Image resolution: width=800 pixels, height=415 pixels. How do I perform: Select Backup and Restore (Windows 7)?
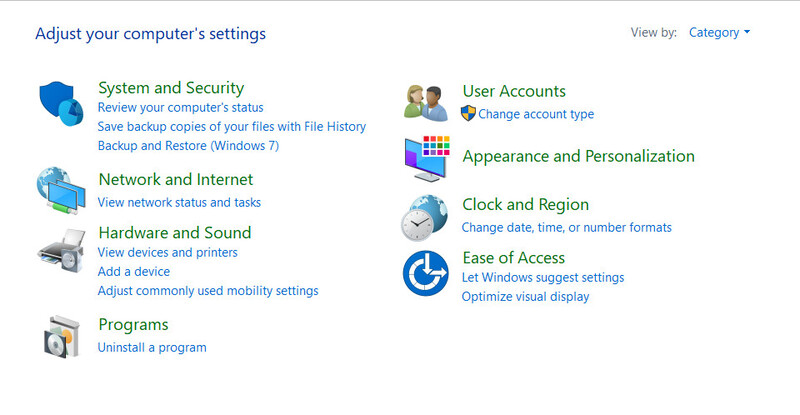click(x=188, y=145)
